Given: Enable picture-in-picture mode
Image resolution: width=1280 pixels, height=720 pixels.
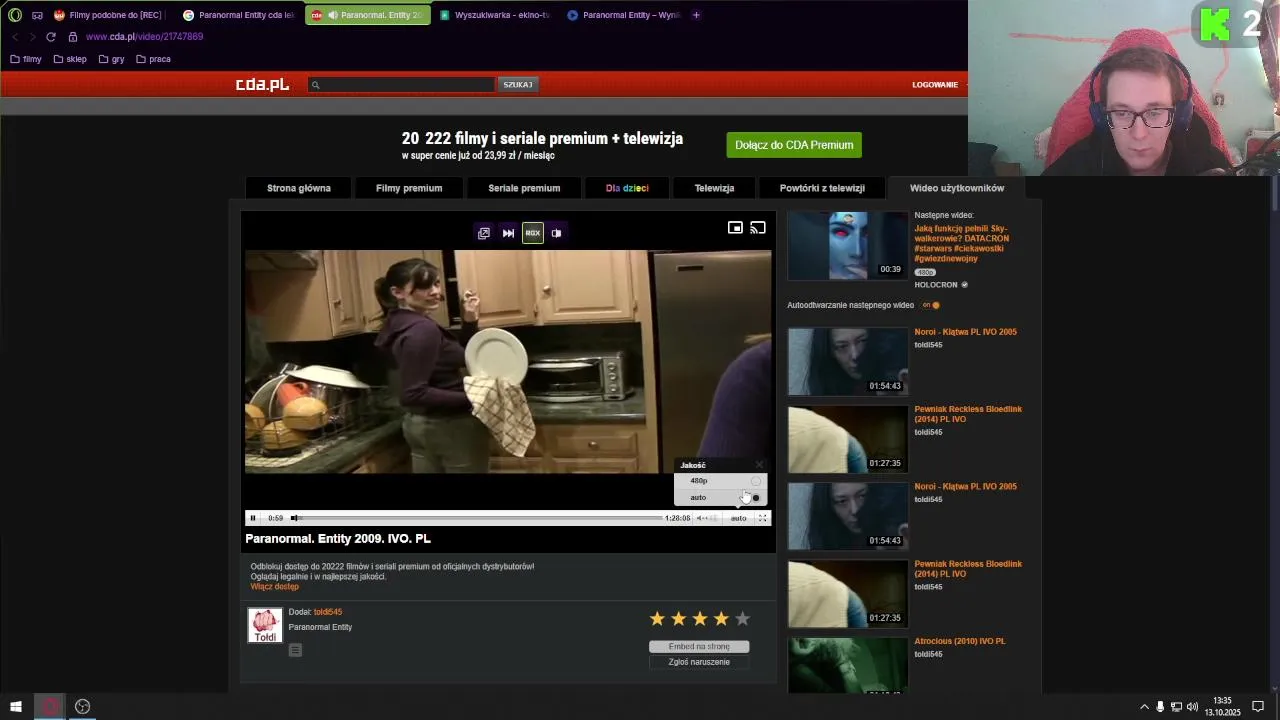Looking at the screenshot, I should coord(735,228).
